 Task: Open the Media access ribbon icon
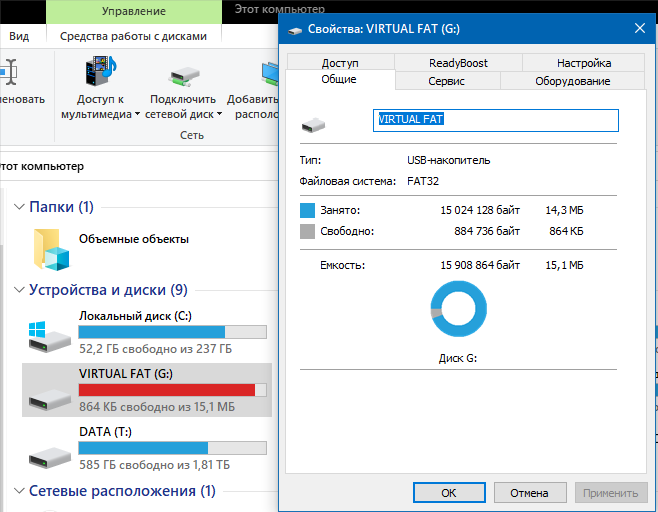tap(101, 71)
